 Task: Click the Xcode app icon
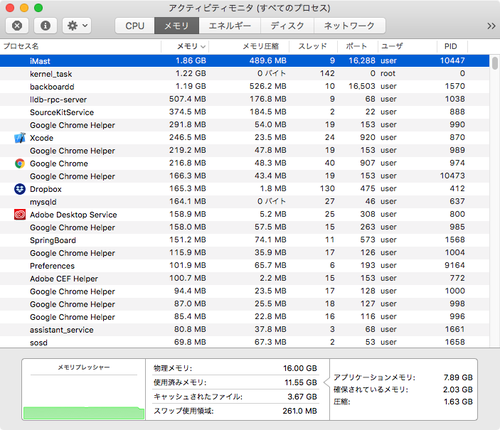[20, 138]
